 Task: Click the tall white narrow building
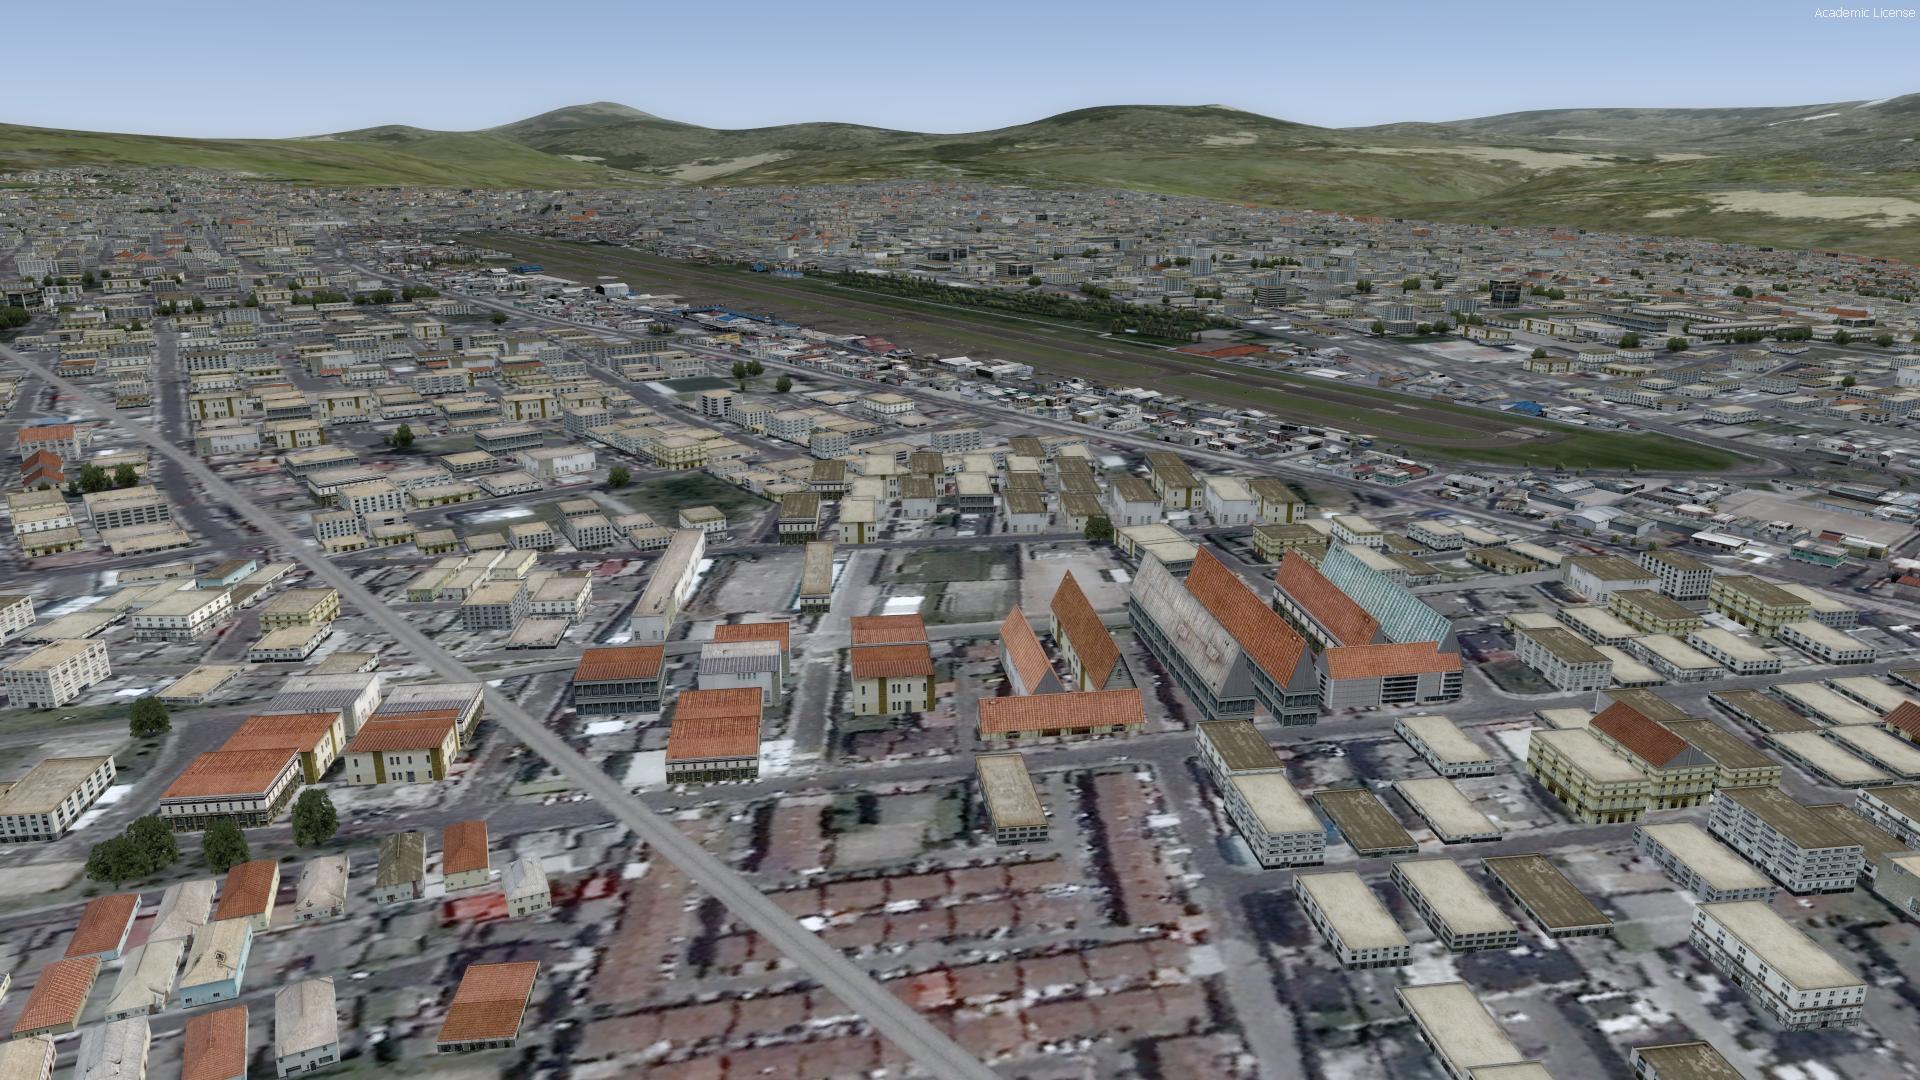click(668, 580)
